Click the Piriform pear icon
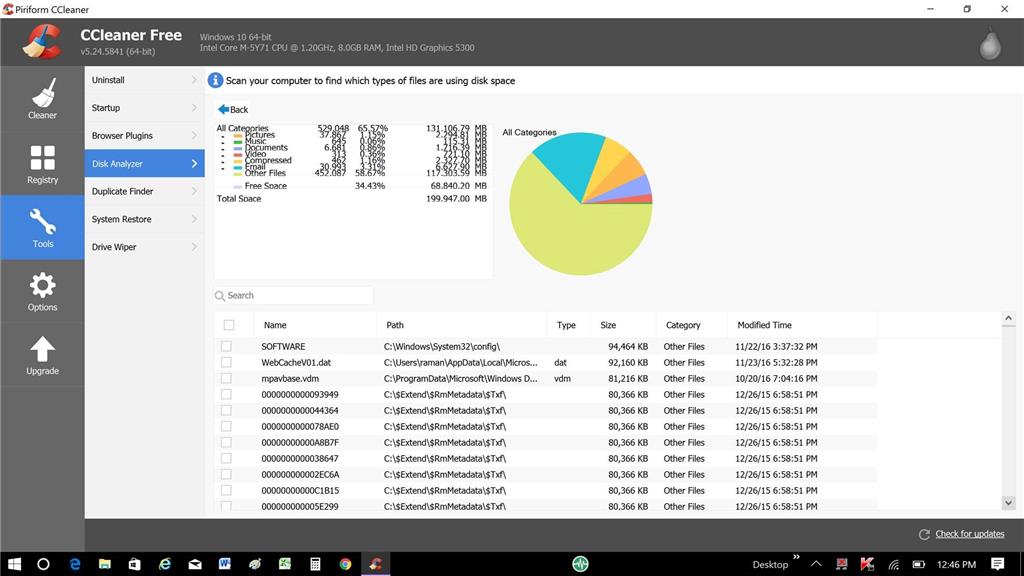 click(x=990, y=44)
